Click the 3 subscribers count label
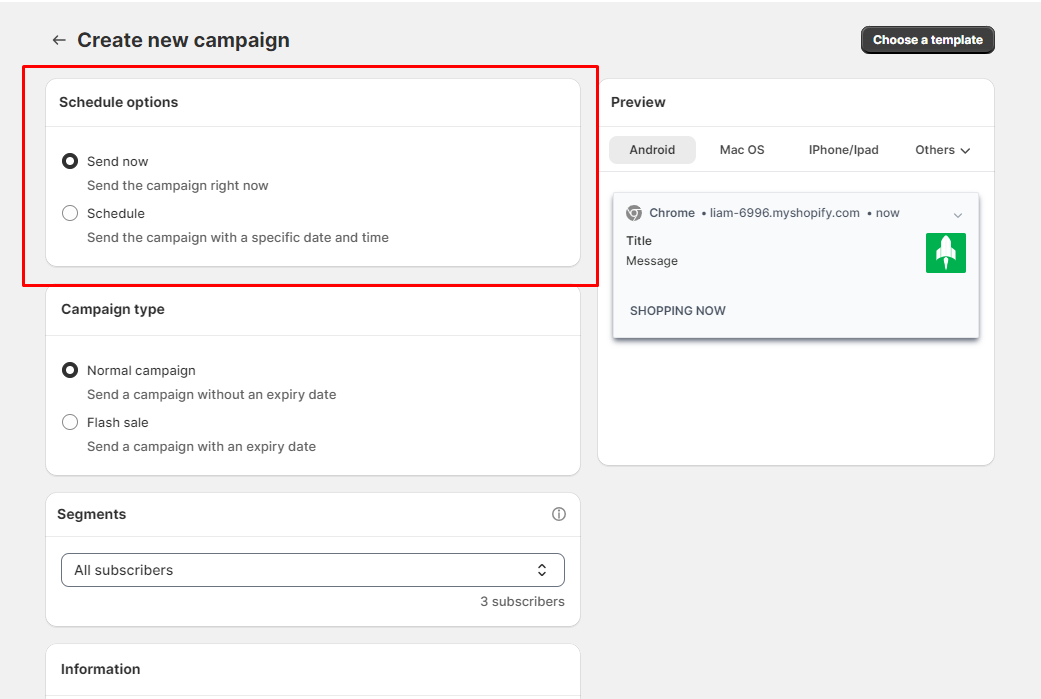This screenshot has height=699, width=1041. click(521, 602)
